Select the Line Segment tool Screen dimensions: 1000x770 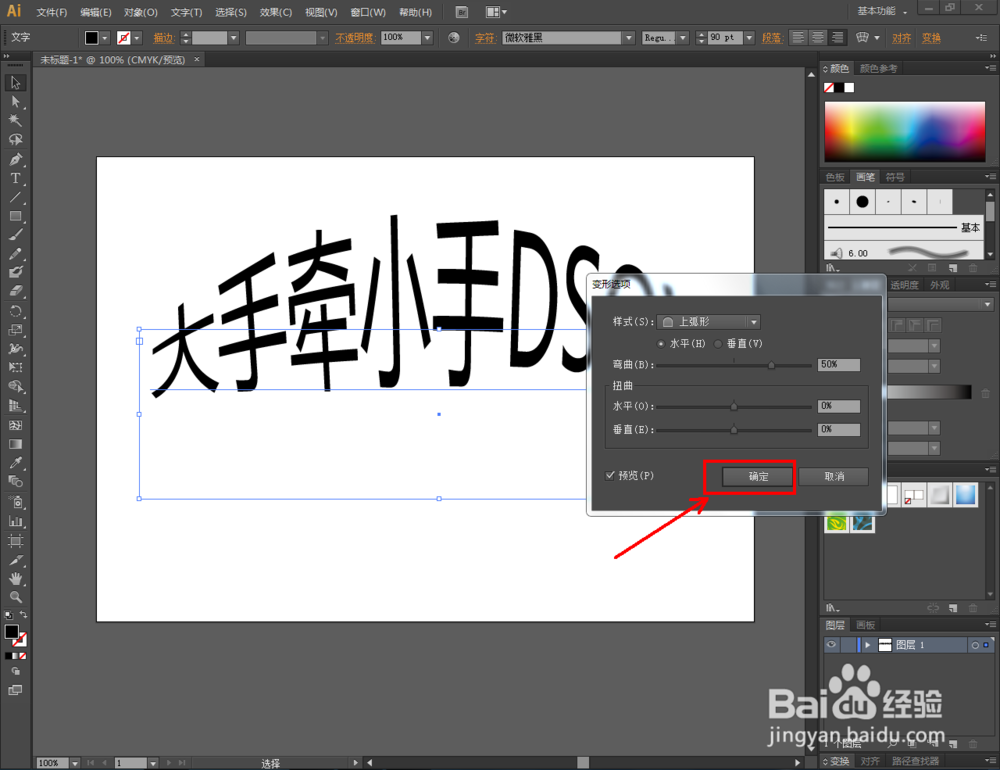[x=15, y=197]
